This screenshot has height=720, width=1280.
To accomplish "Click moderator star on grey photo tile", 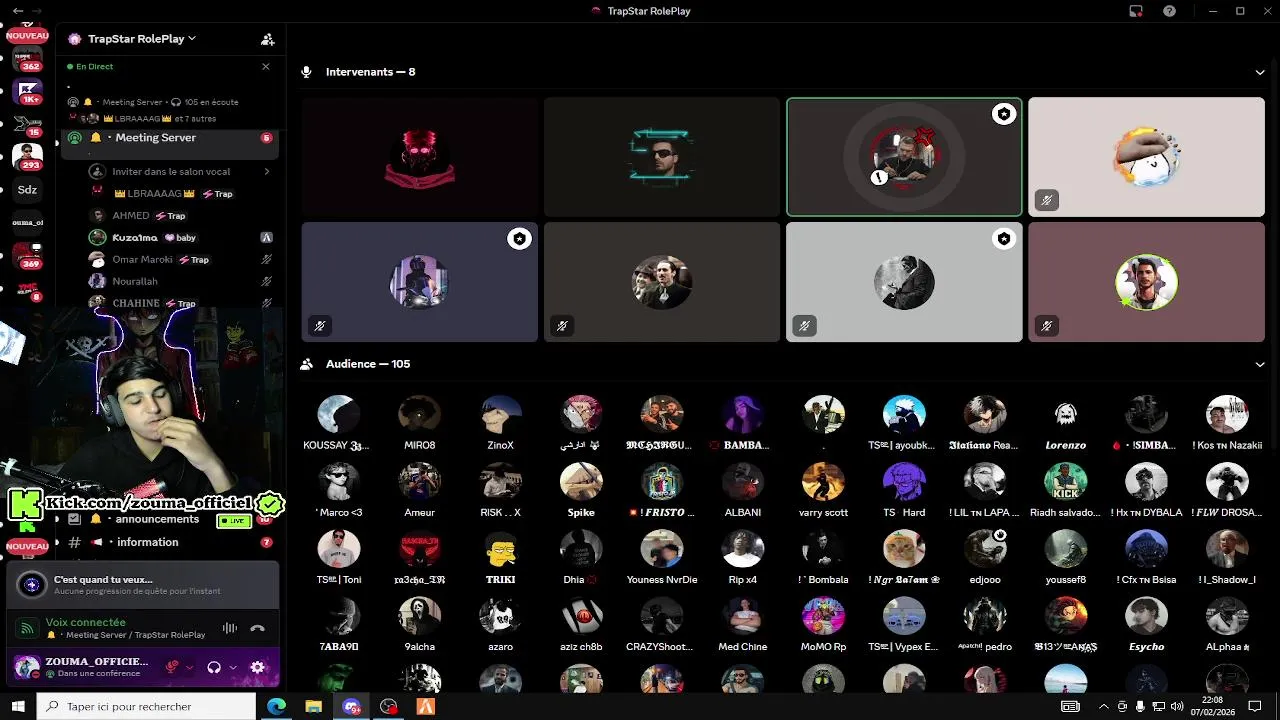I will (x=1004, y=239).
